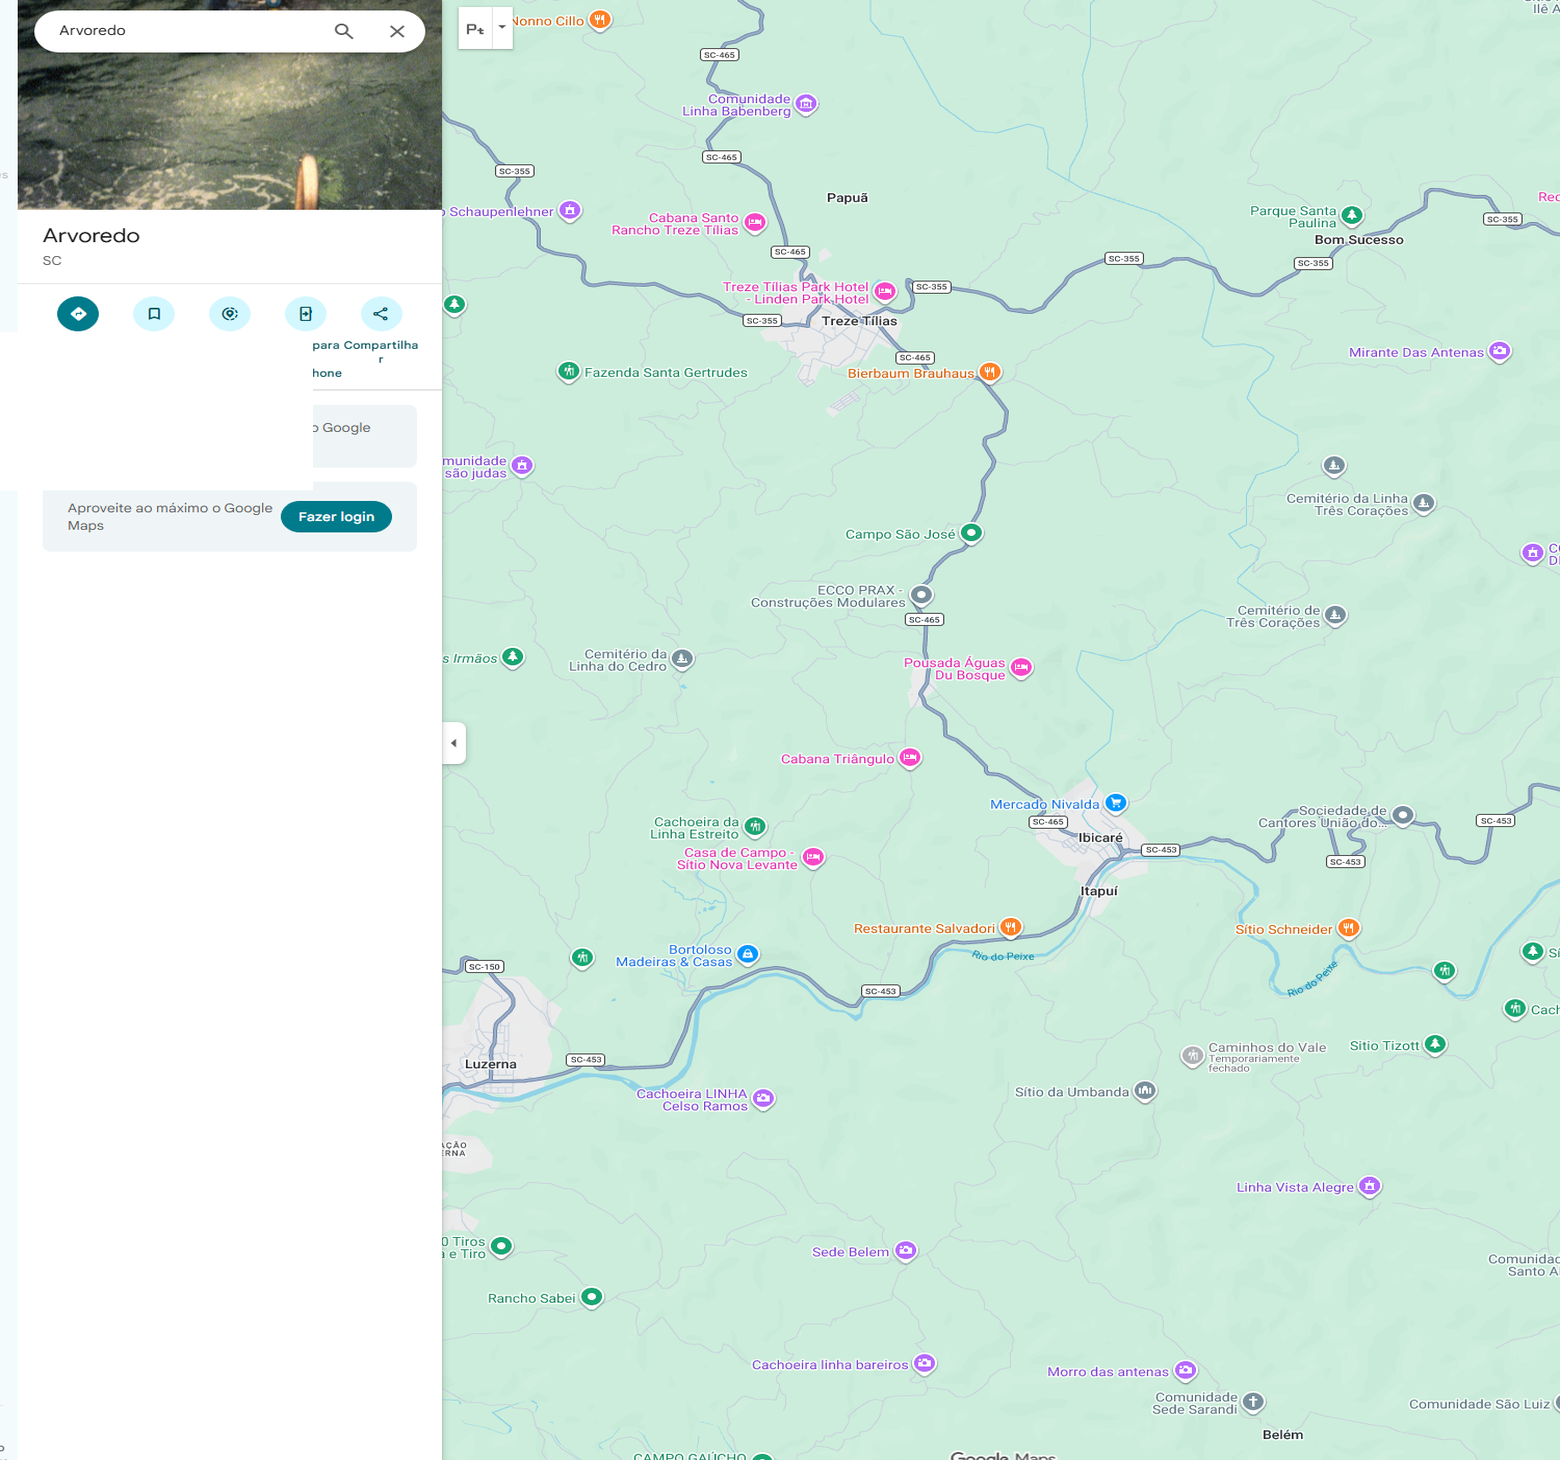Click the Itapuí locality label
The width and height of the screenshot is (1560, 1460).
1099,891
